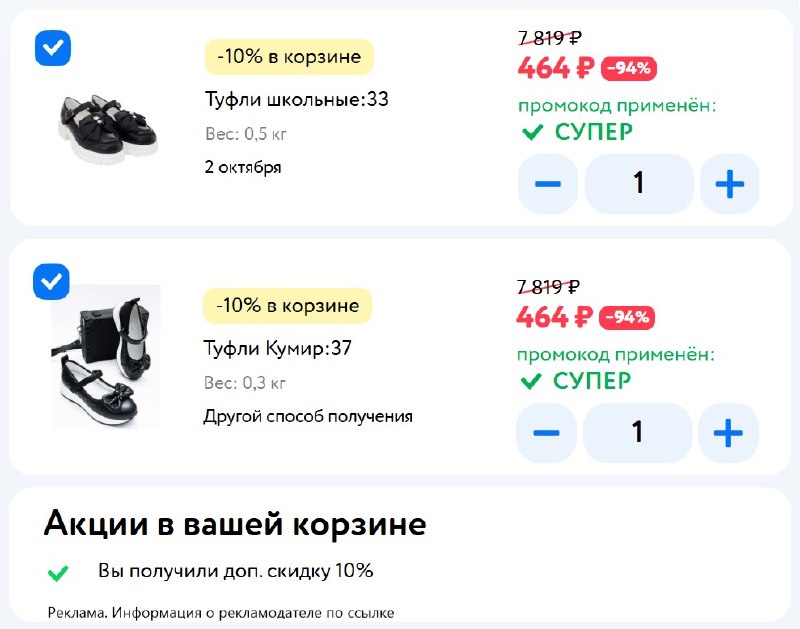Select Другой способ получения link
The width and height of the screenshot is (800, 629).
tap(308, 416)
